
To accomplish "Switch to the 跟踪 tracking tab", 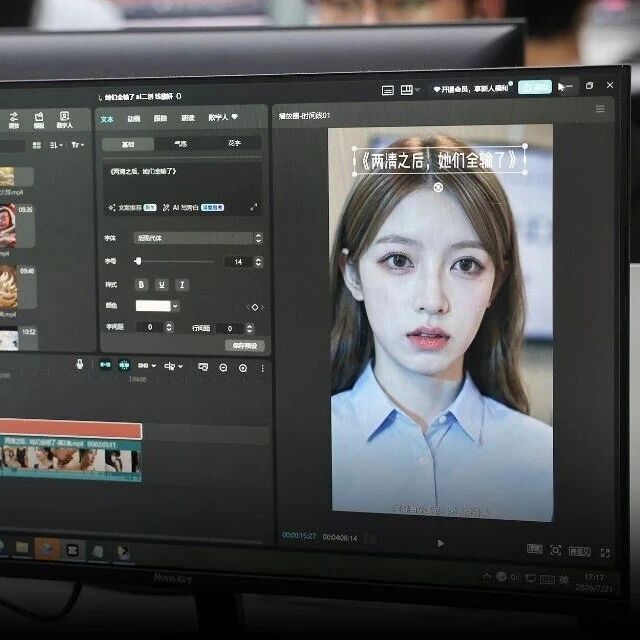I will [160, 118].
